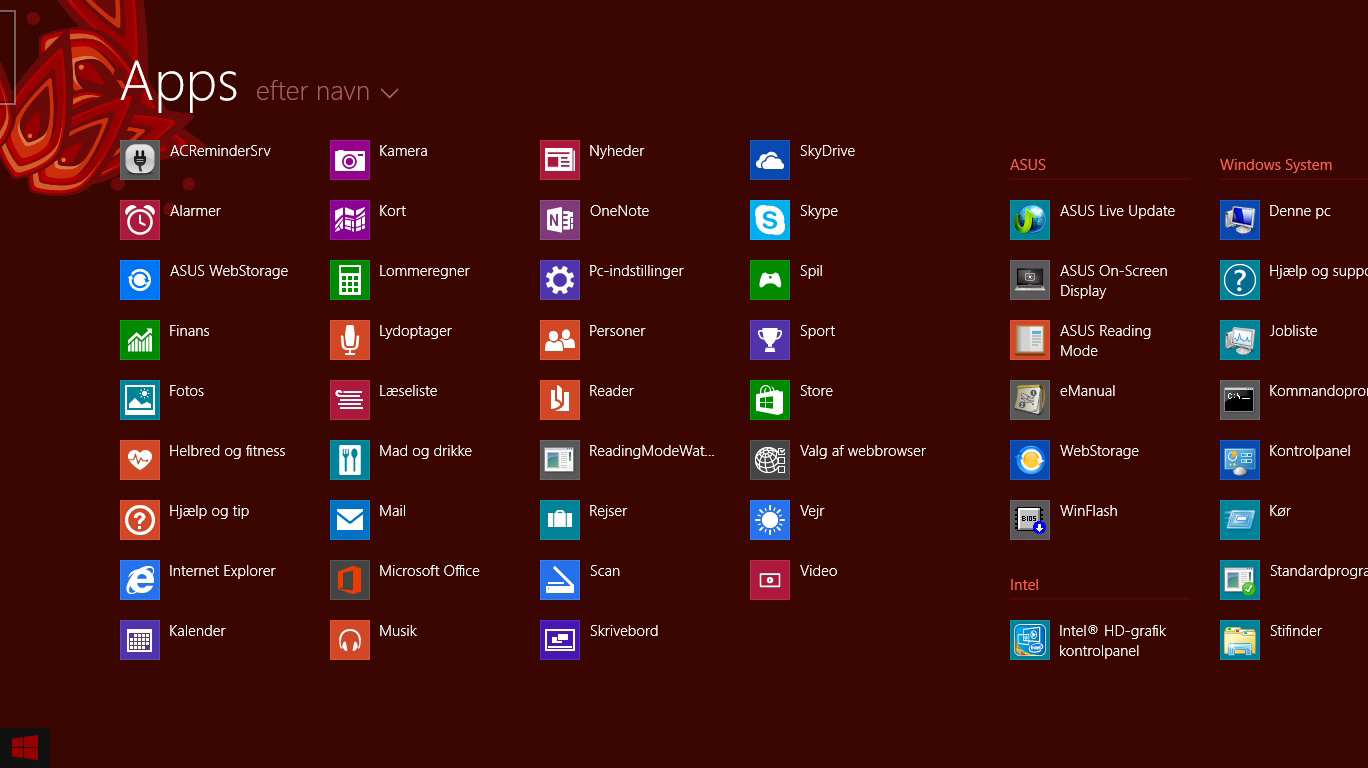Screen dimensions: 1368x768
Task: Open the Valg af webbrowser icon
Action: pyautogui.click(x=770, y=460)
